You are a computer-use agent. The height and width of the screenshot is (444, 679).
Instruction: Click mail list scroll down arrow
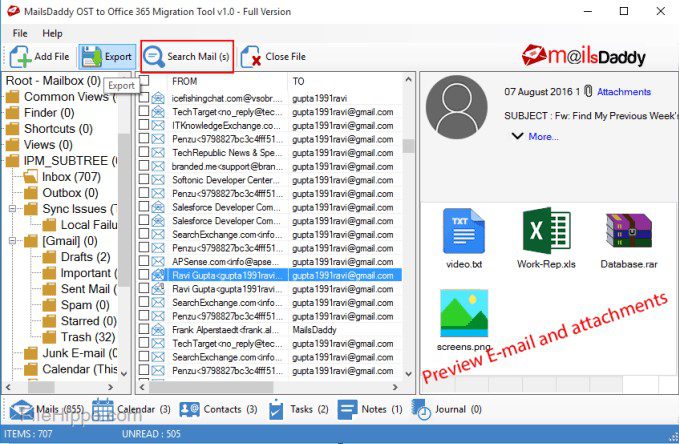click(408, 373)
